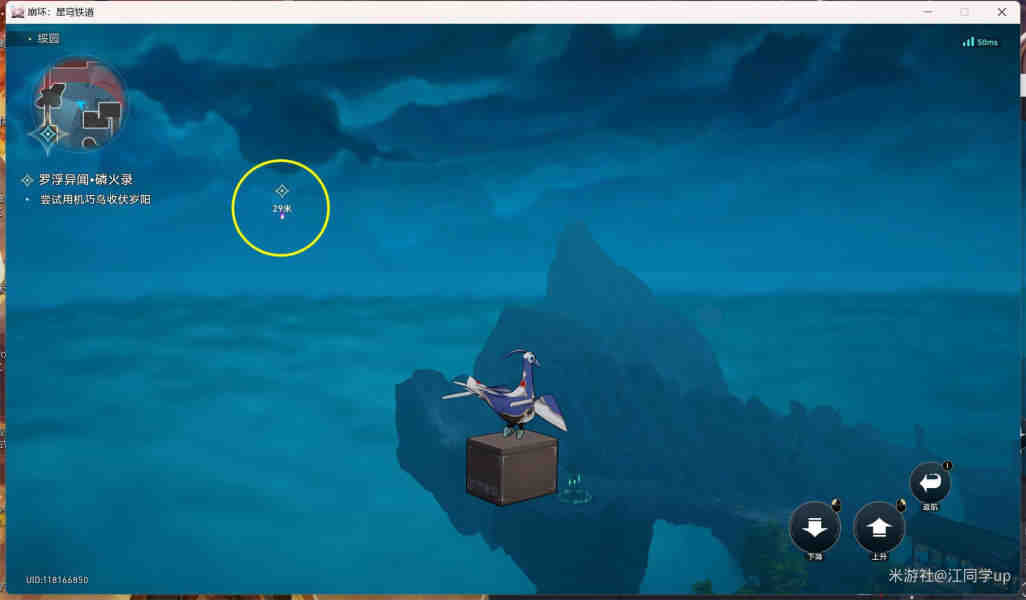Click the 绥园 location label
The height and width of the screenshot is (600, 1026).
tap(48, 38)
